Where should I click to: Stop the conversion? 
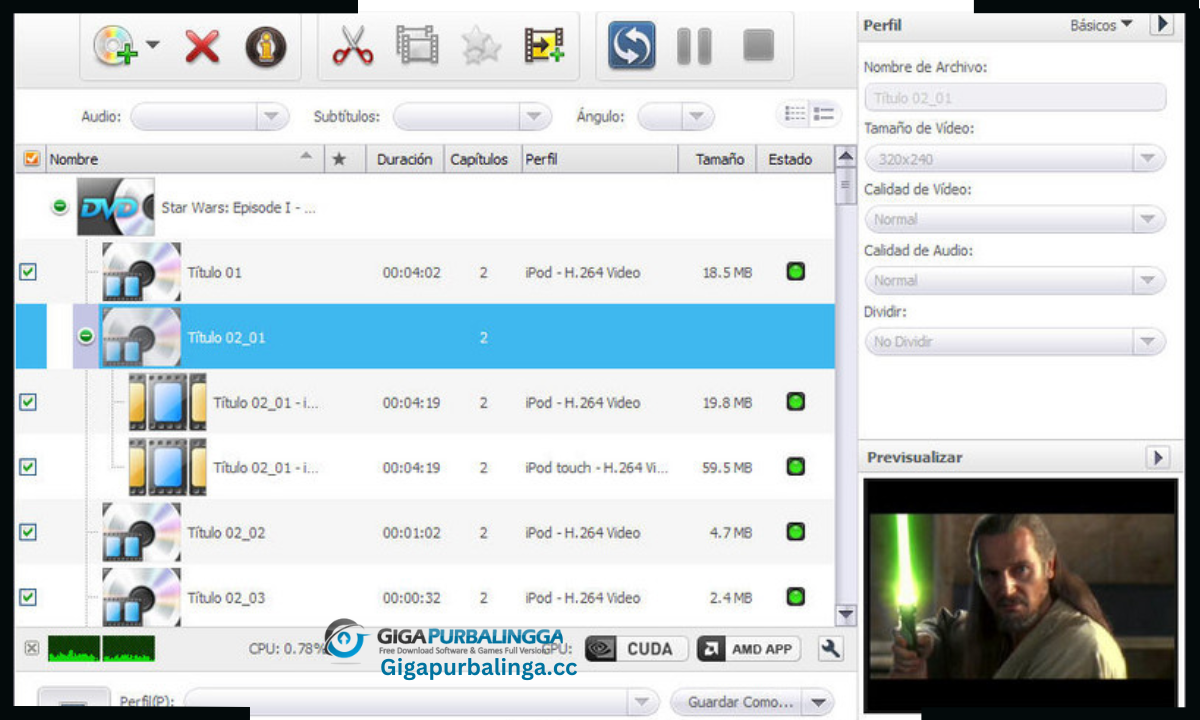click(759, 46)
